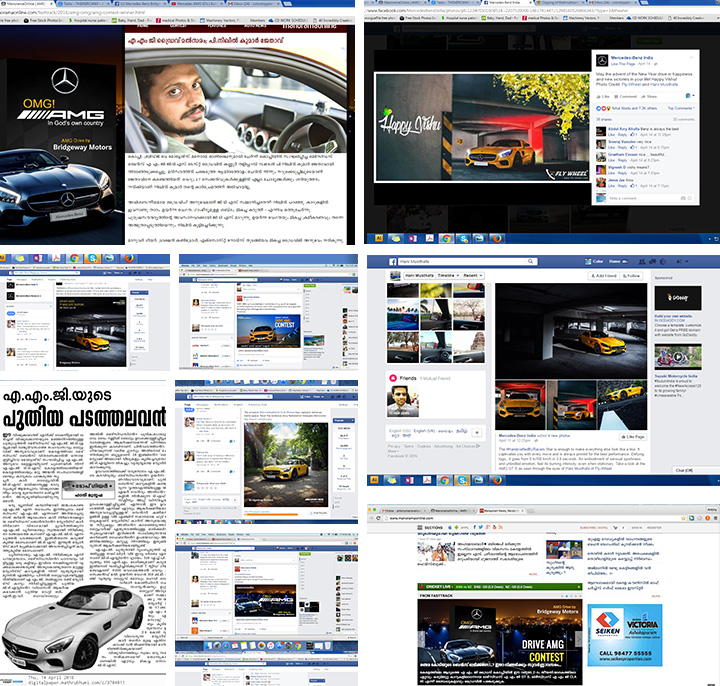
Task: Open Chrome menu in manoramaonline window
Action: click(714, 518)
